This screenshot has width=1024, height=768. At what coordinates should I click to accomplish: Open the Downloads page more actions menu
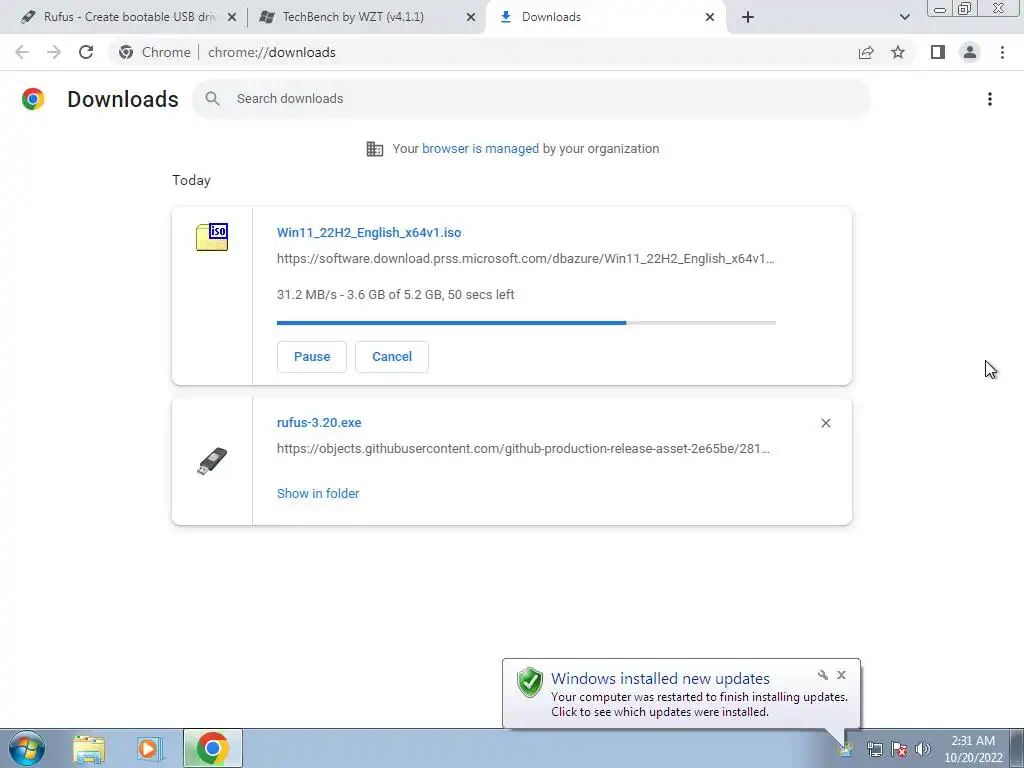point(989,99)
